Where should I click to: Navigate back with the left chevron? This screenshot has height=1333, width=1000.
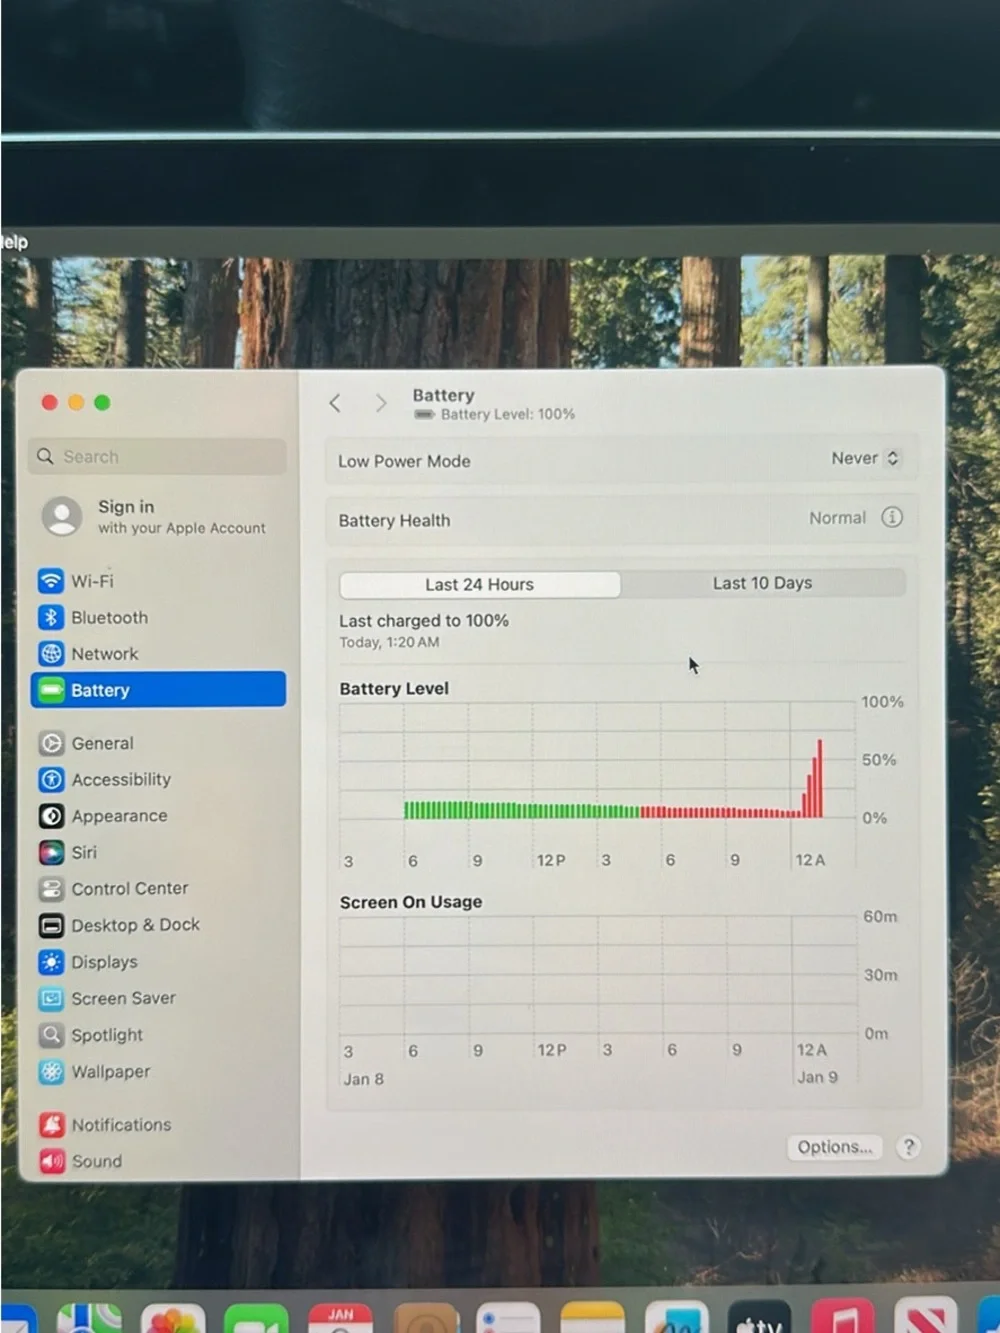[x=335, y=403]
